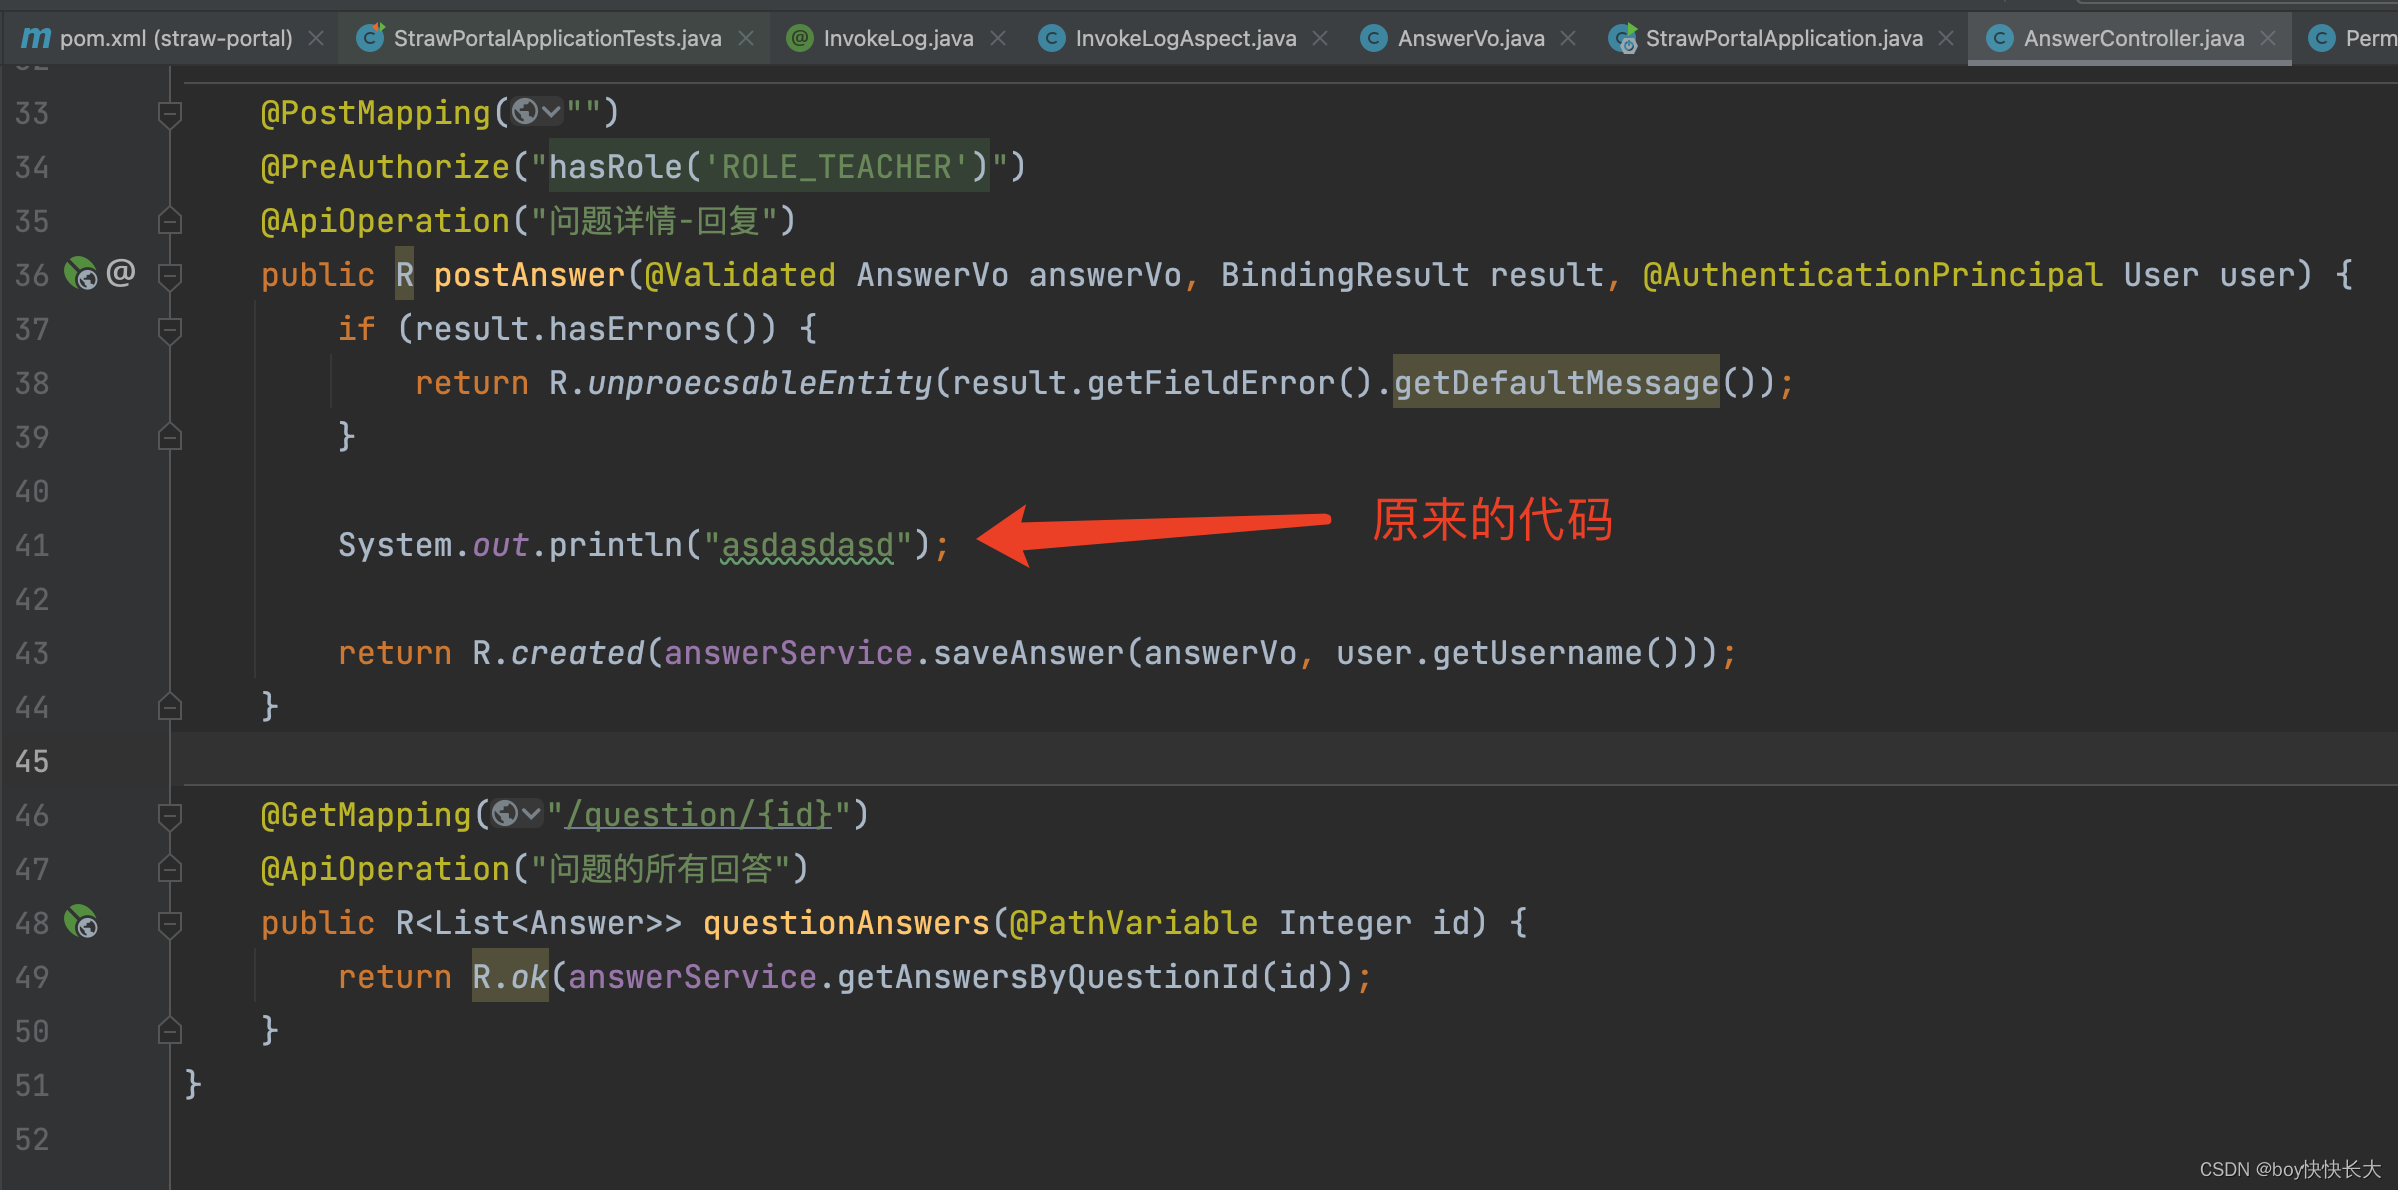This screenshot has width=2398, height=1190.
Task: Collapse annotations fold marker at line 33
Action: [x=170, y=113]
